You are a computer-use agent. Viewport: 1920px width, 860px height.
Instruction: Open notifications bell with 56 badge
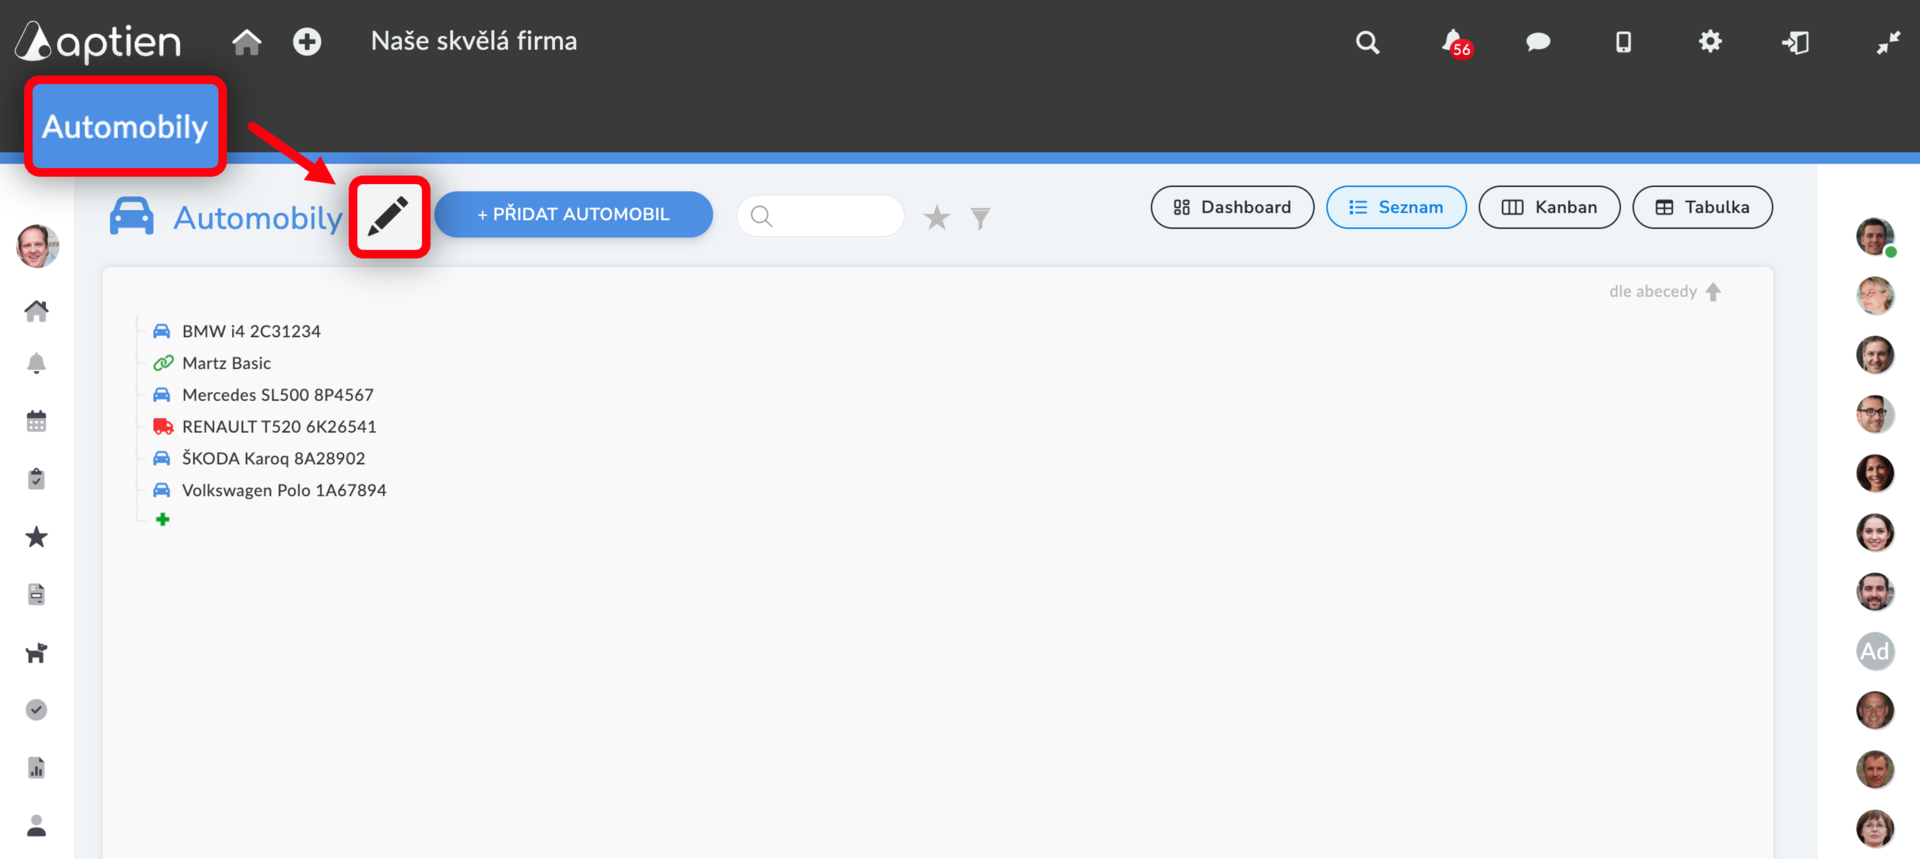[1455, 43]
